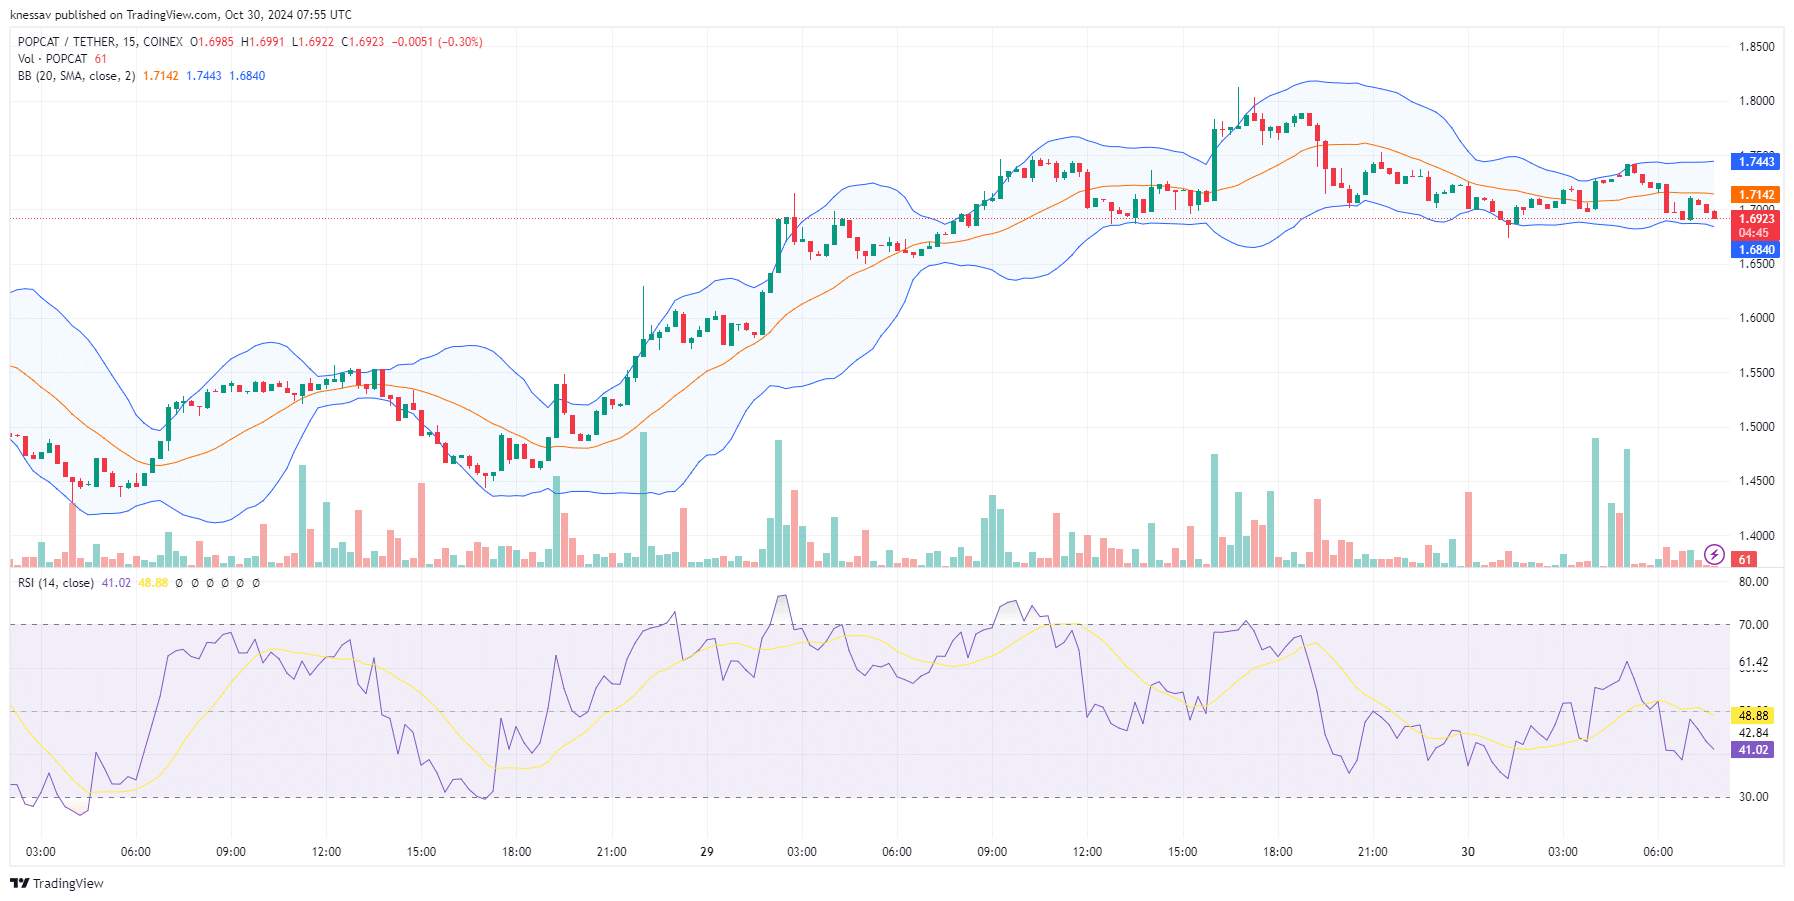Click the close value C1.6923

pos(363,42)
